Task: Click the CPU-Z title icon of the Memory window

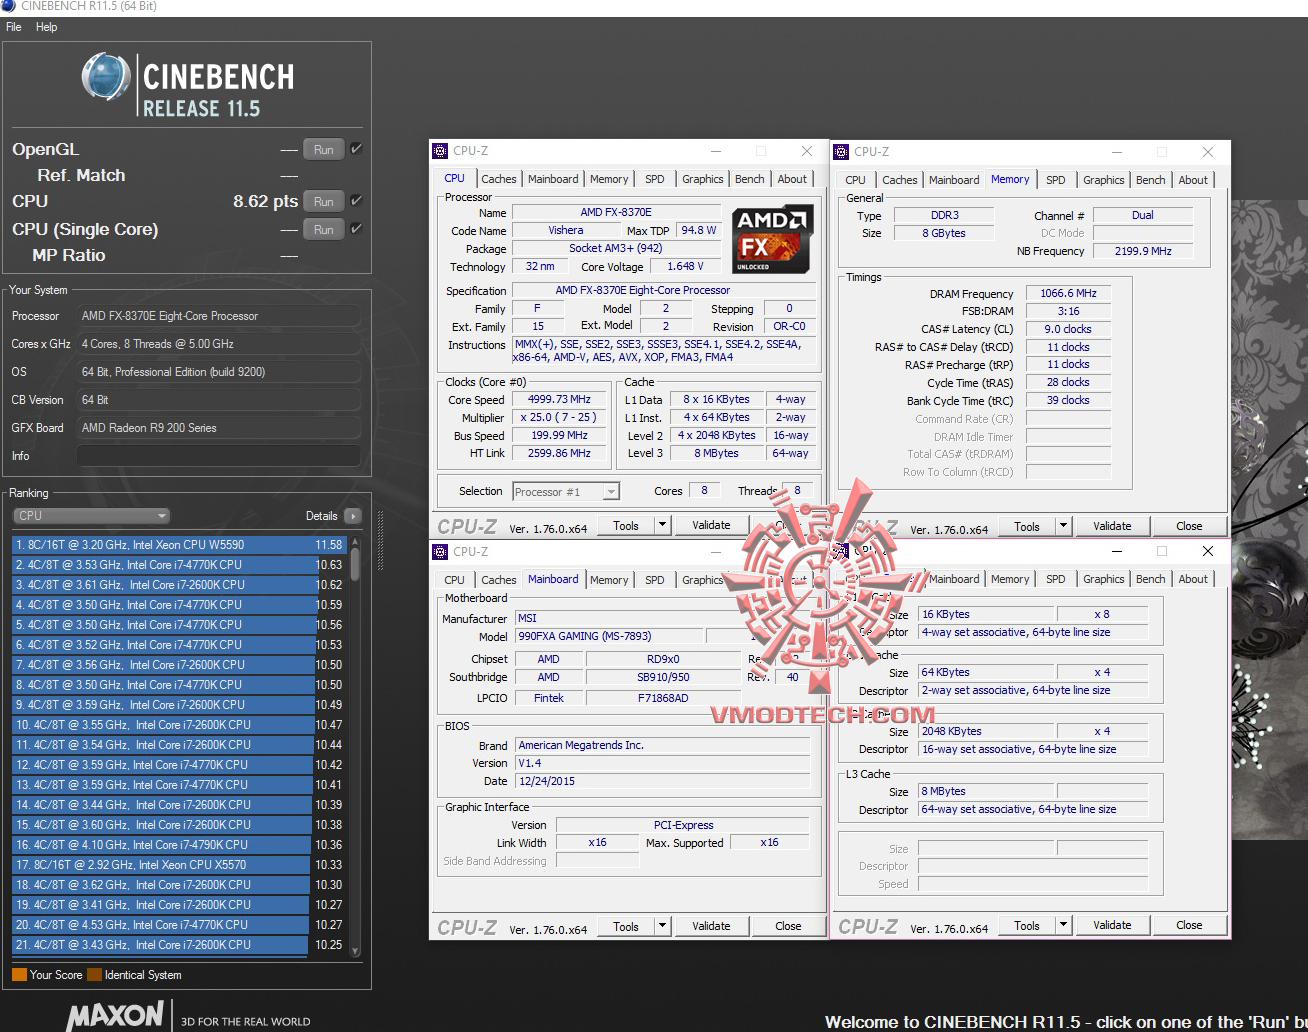Action: (841, 151)
